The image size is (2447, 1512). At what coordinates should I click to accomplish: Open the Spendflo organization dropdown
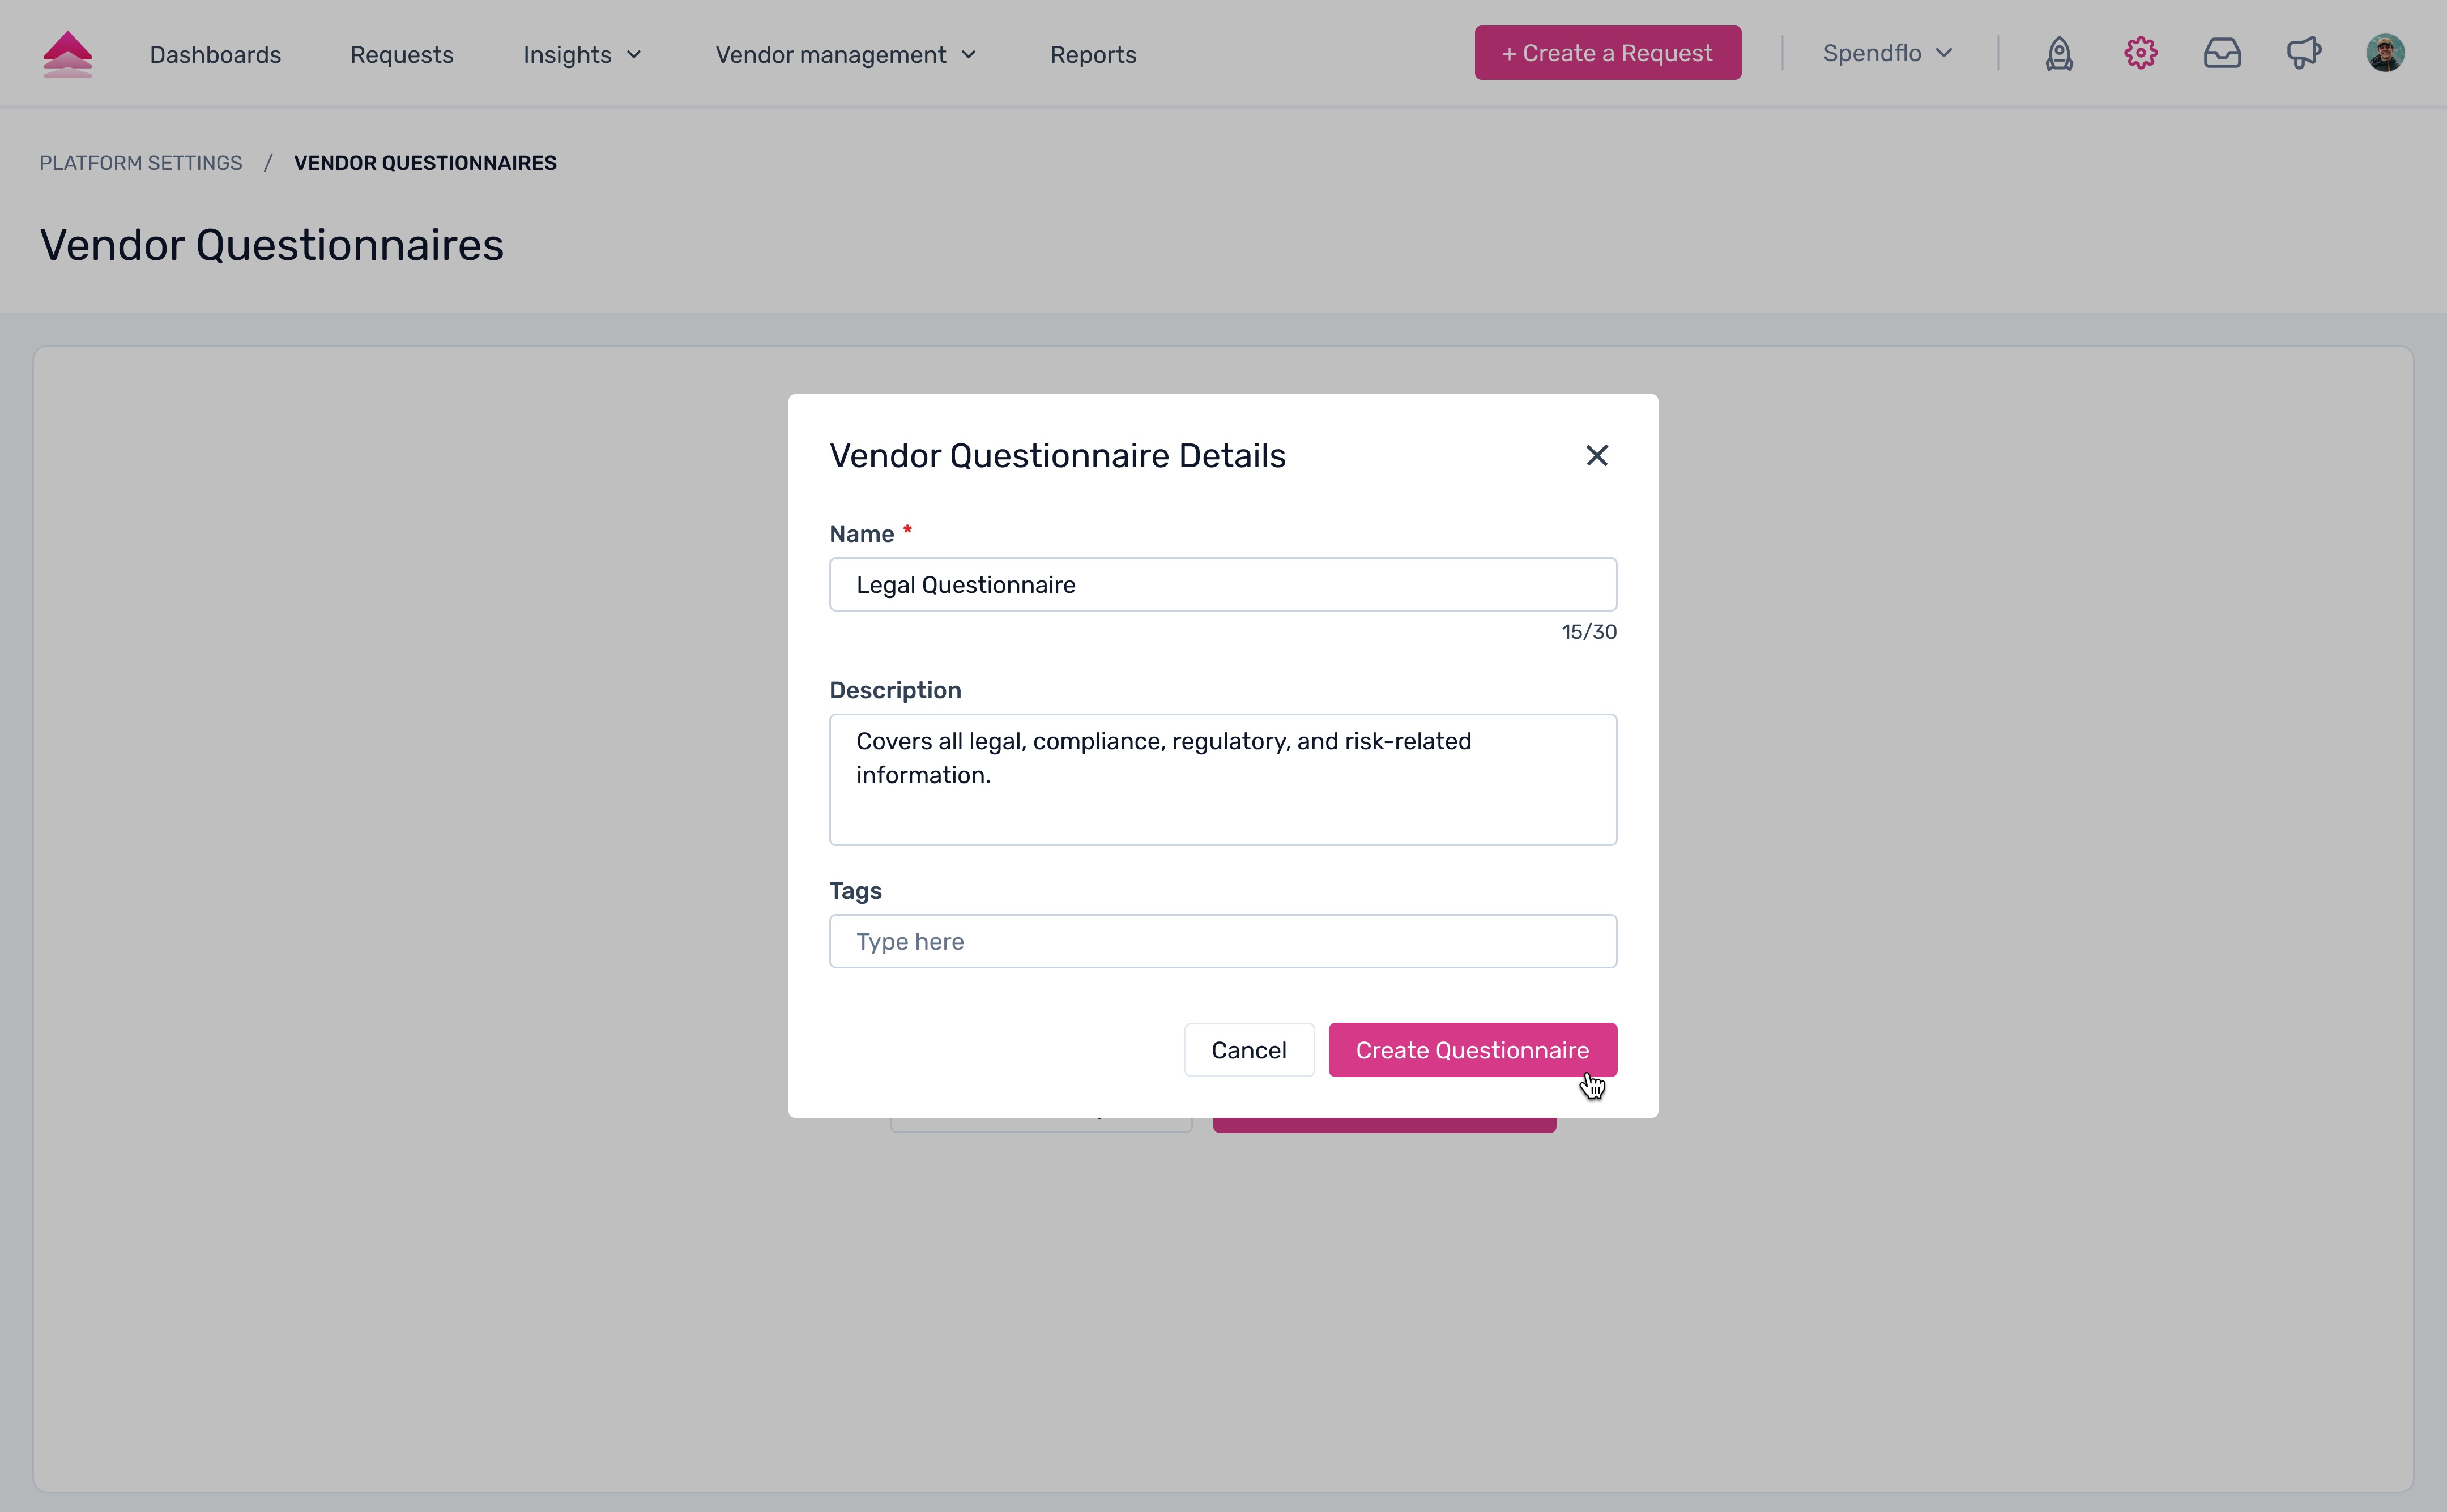coord(1887,53)
